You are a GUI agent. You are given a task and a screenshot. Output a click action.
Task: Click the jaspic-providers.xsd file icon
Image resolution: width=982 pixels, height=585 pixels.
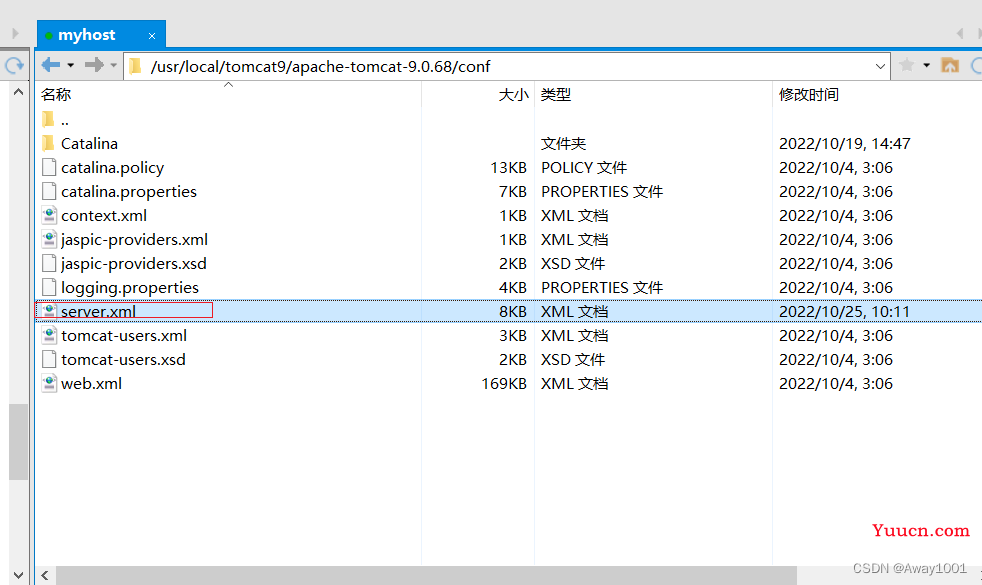49,264
